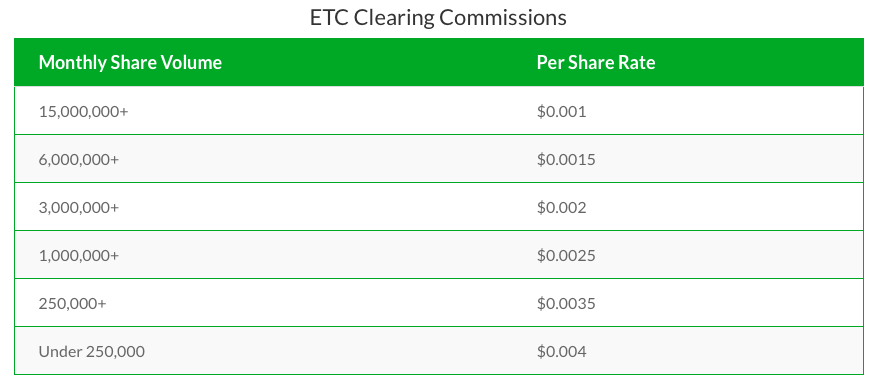The height and width of the screenshot is (389, 873).
Task: Click the green table header bar
Action: 439,62
